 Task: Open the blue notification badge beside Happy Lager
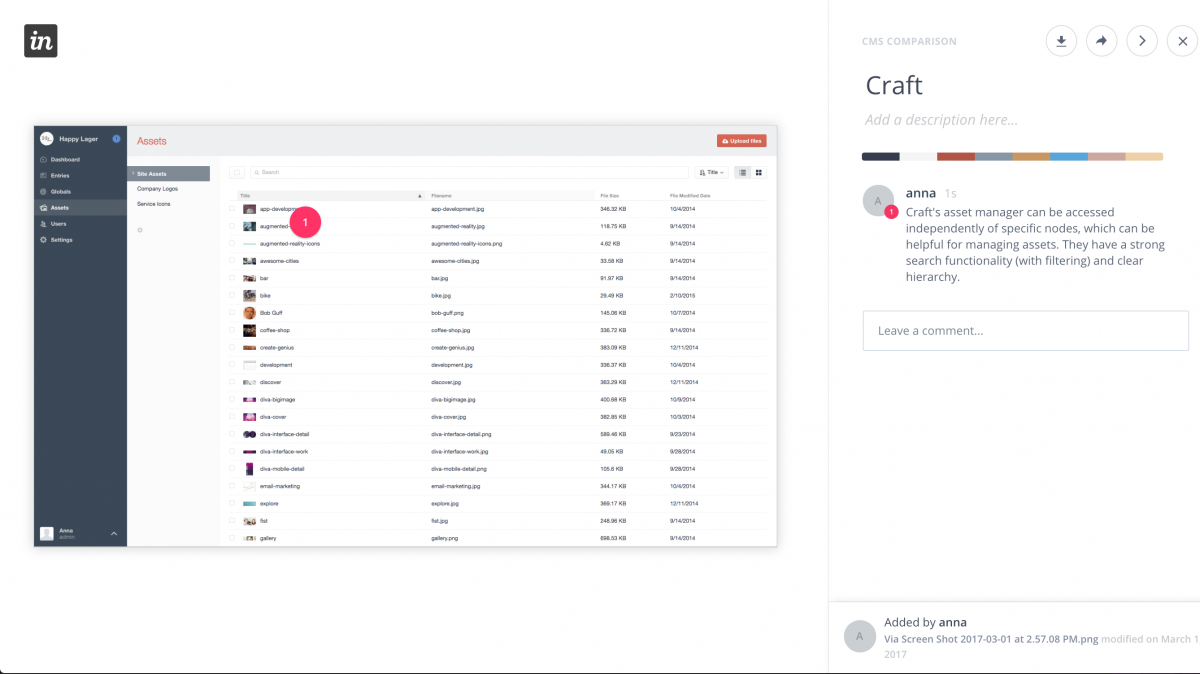[x=116, y=139]
